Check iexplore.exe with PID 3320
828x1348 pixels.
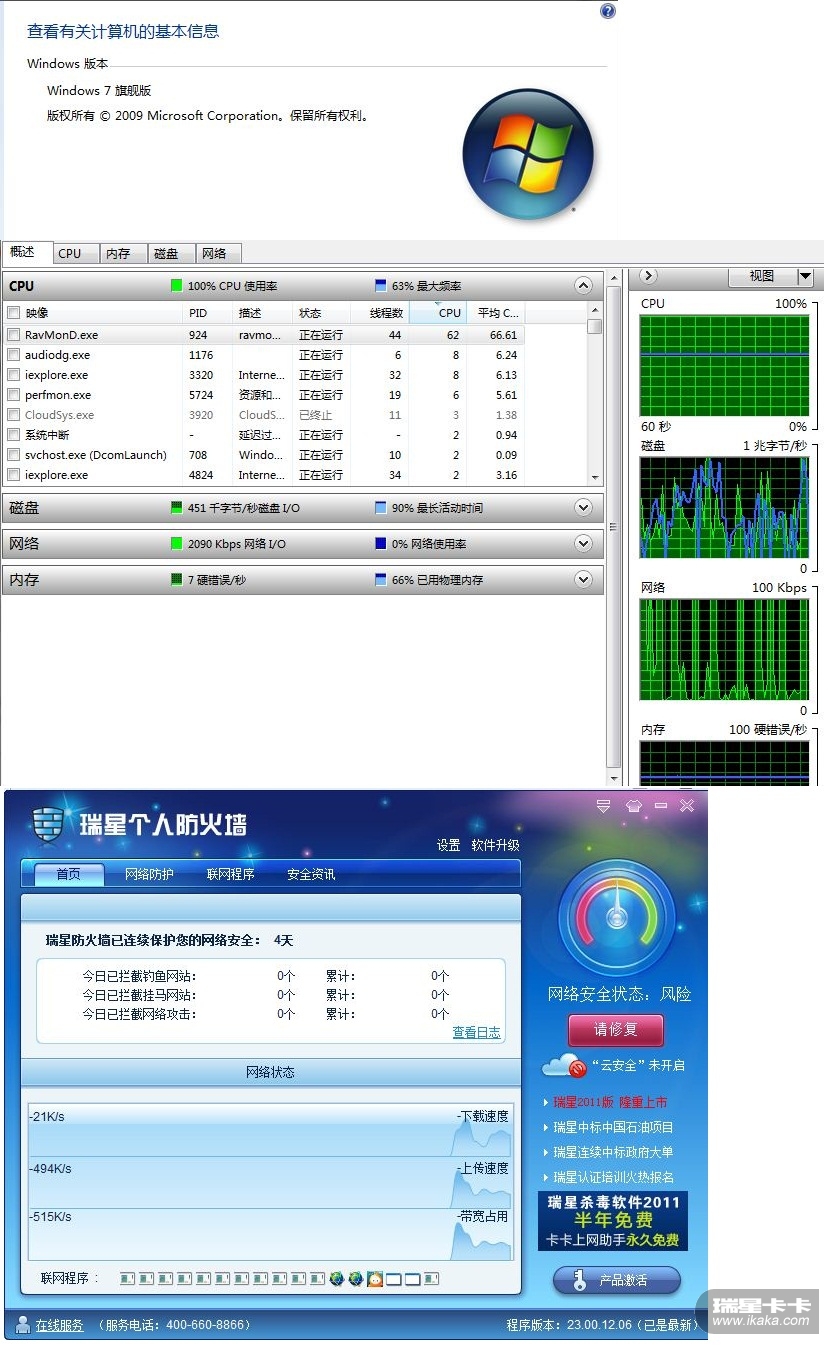point(13,375)
